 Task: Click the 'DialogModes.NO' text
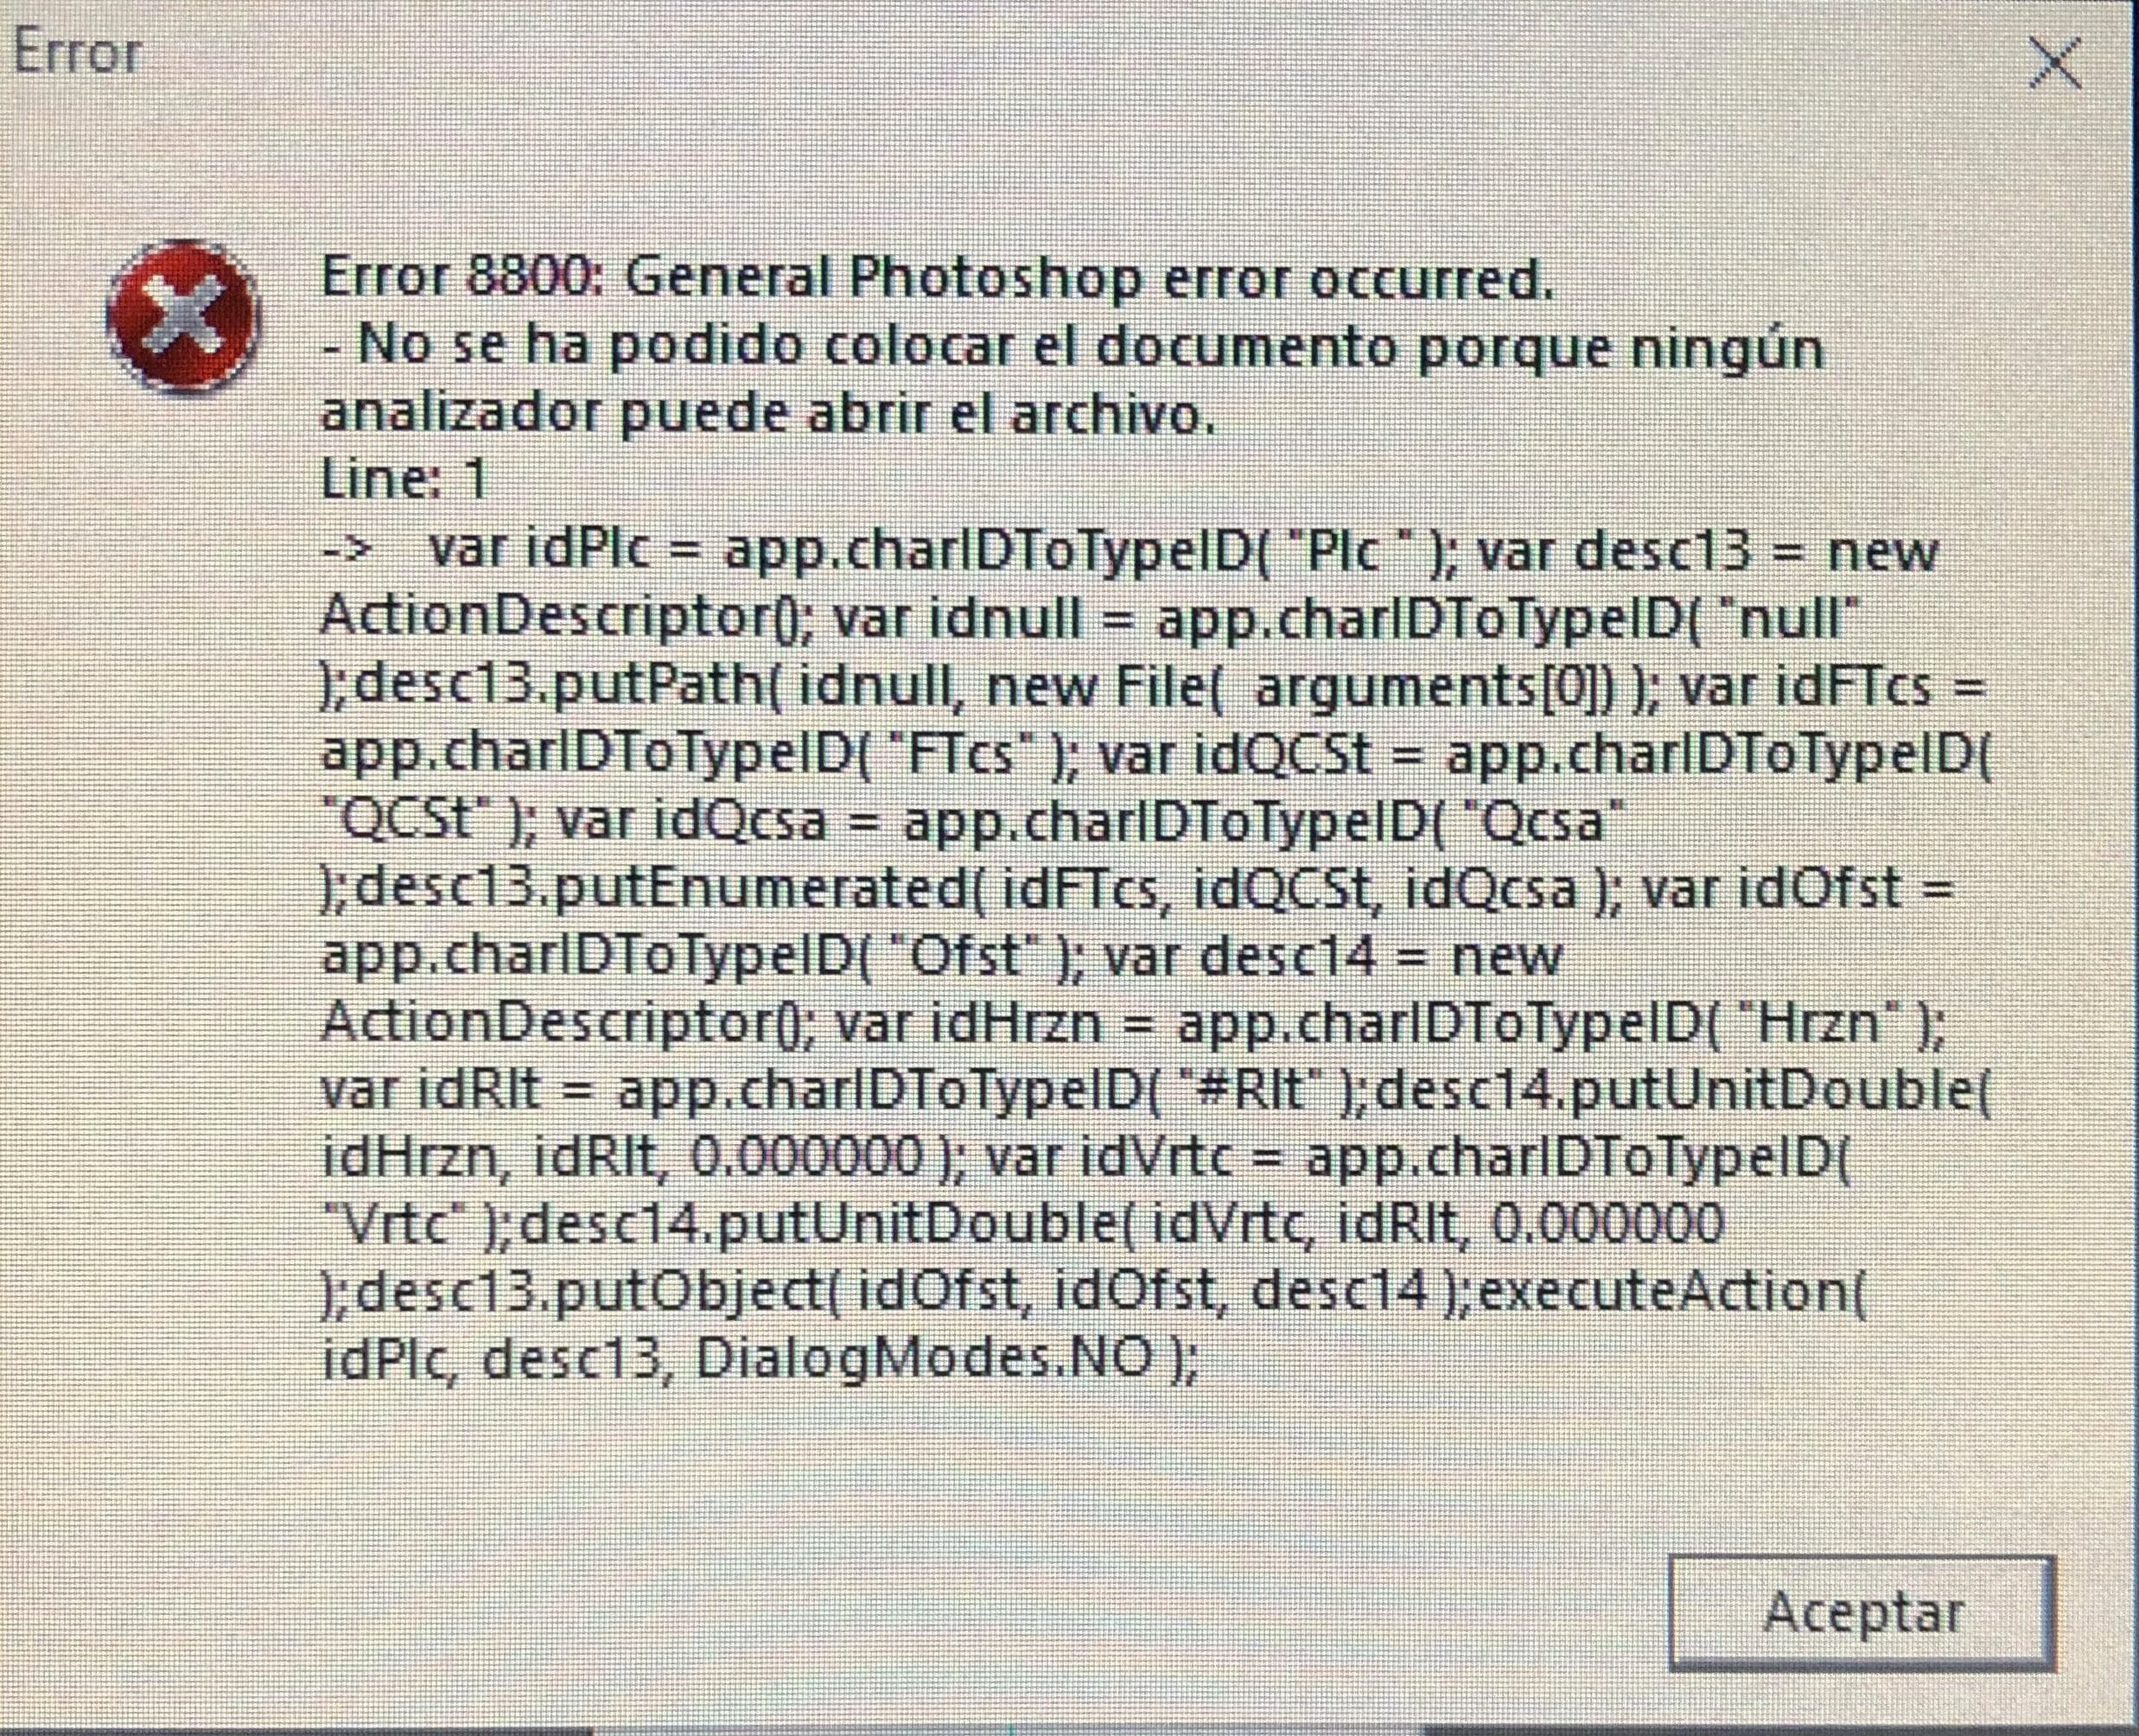926,1359
